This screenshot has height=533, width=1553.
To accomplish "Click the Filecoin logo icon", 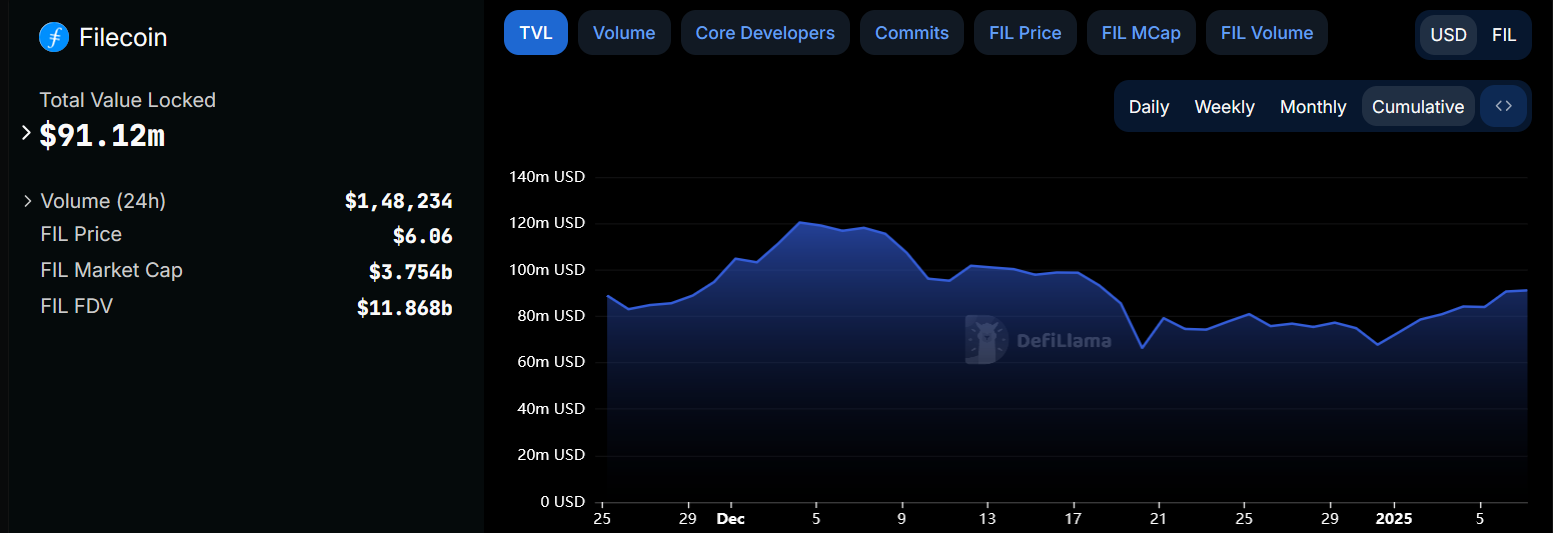I will [53, 38].
